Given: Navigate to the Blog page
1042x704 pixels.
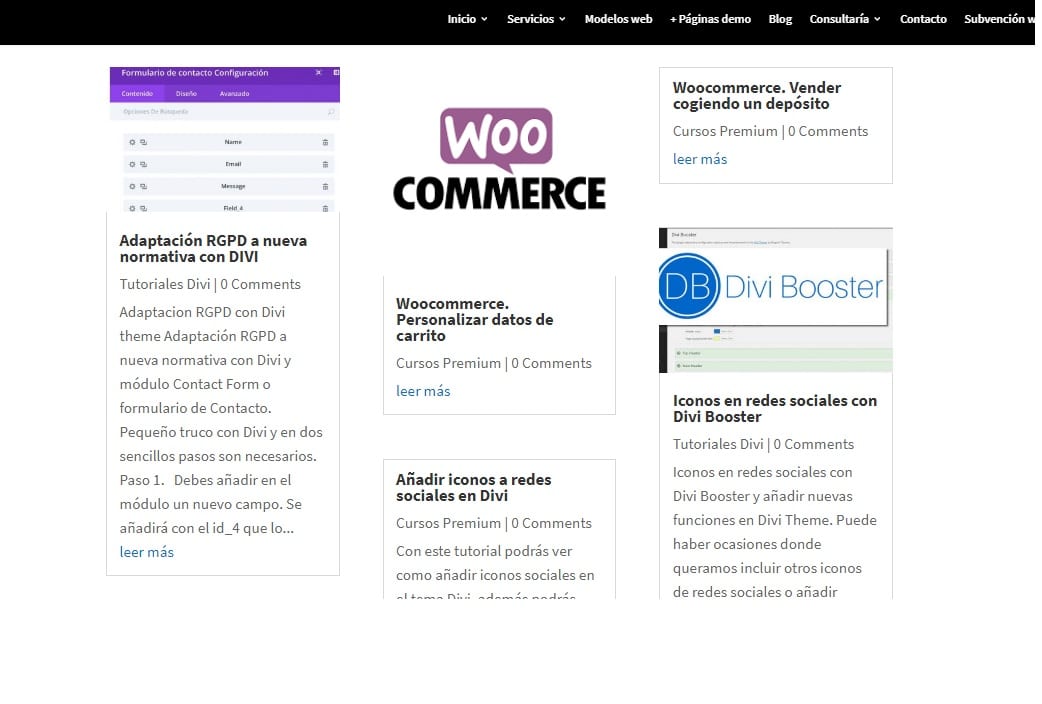Looking at the screenshot, I should 780,19.
